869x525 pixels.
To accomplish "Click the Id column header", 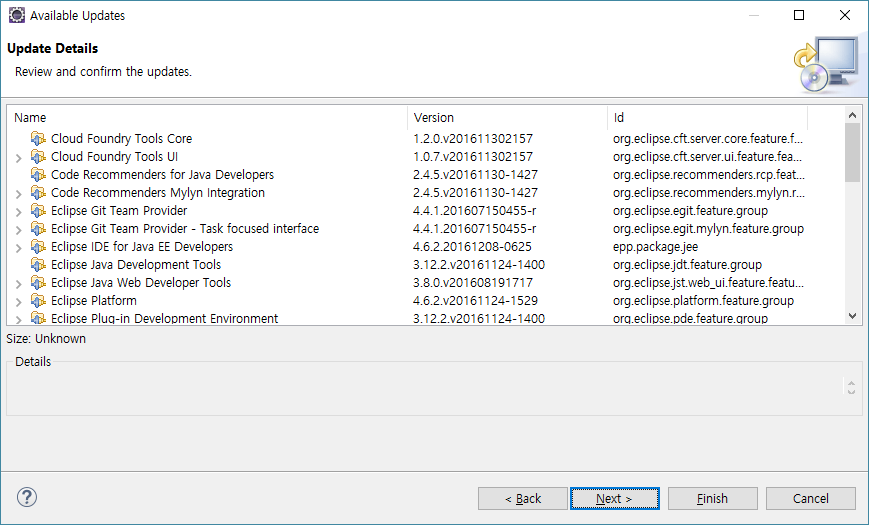I will click(707, 118).
